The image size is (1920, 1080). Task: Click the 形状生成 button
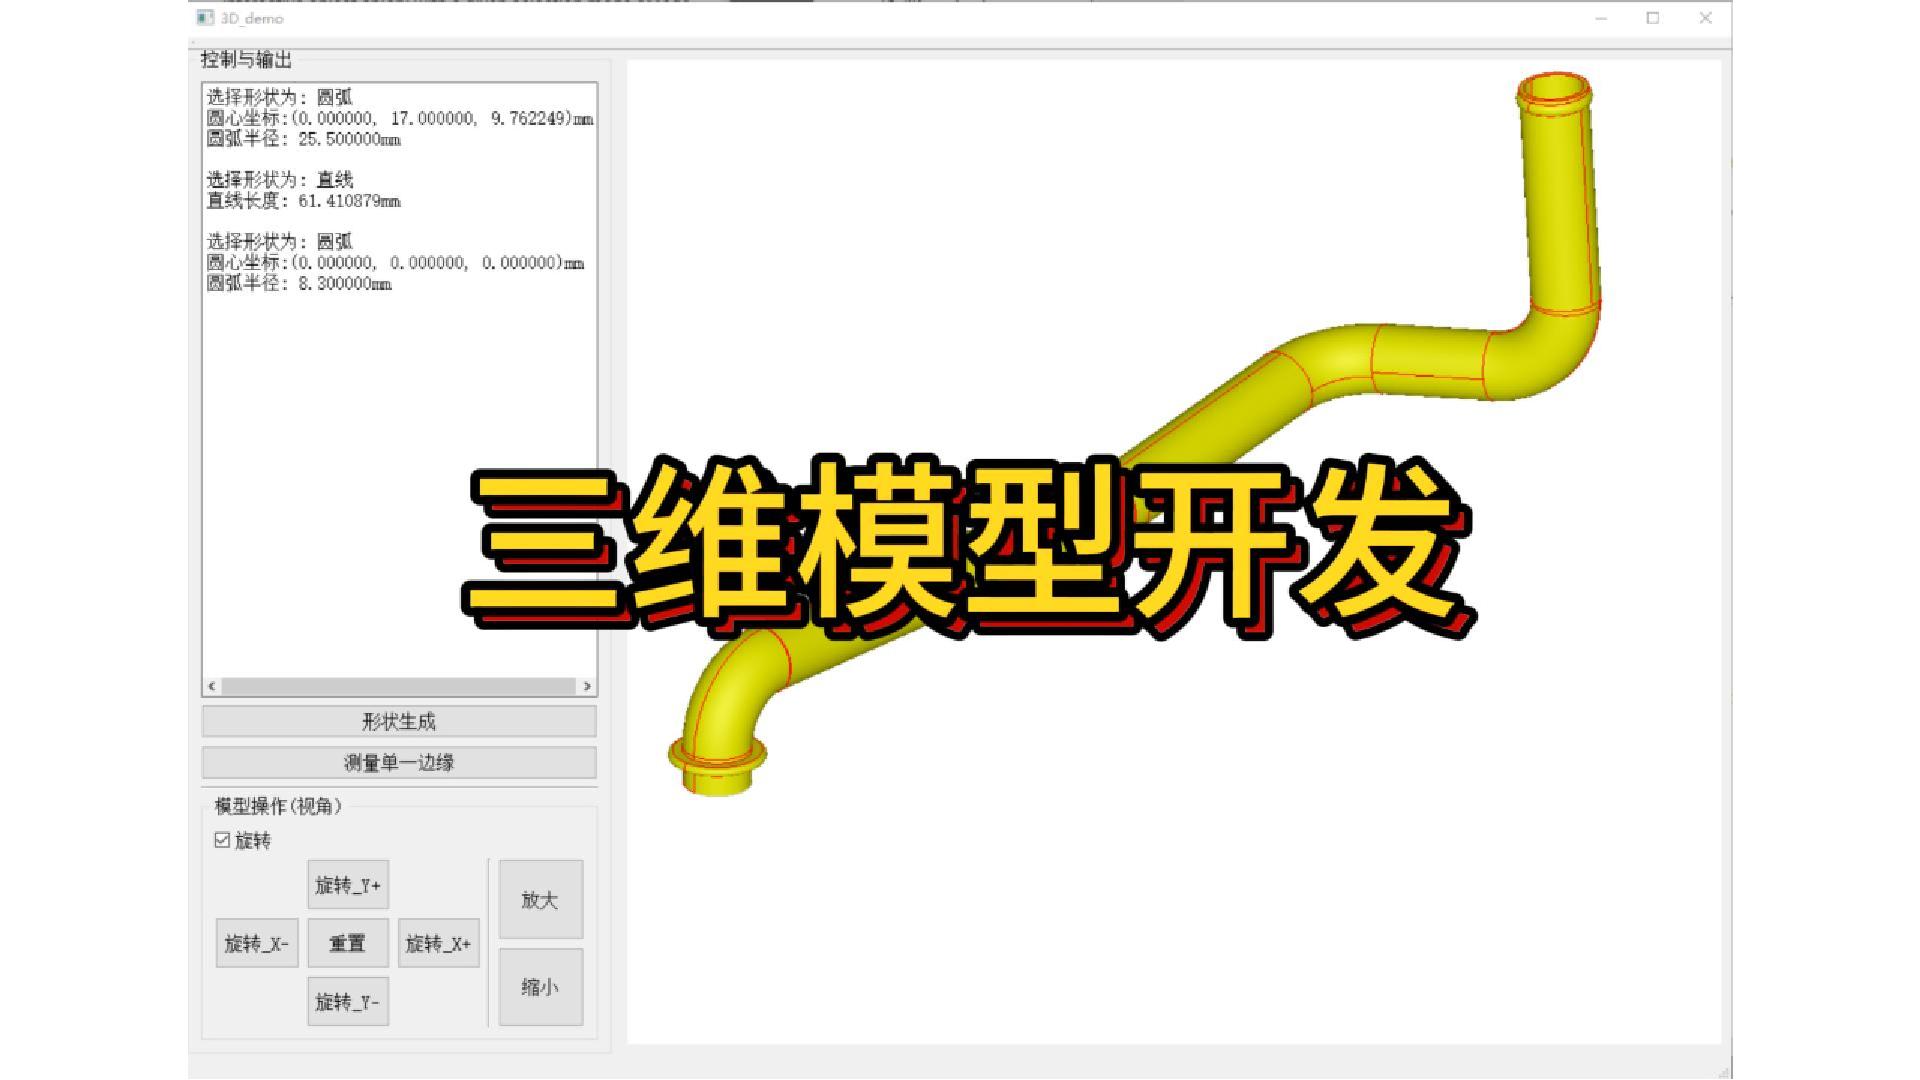point(399,721)
